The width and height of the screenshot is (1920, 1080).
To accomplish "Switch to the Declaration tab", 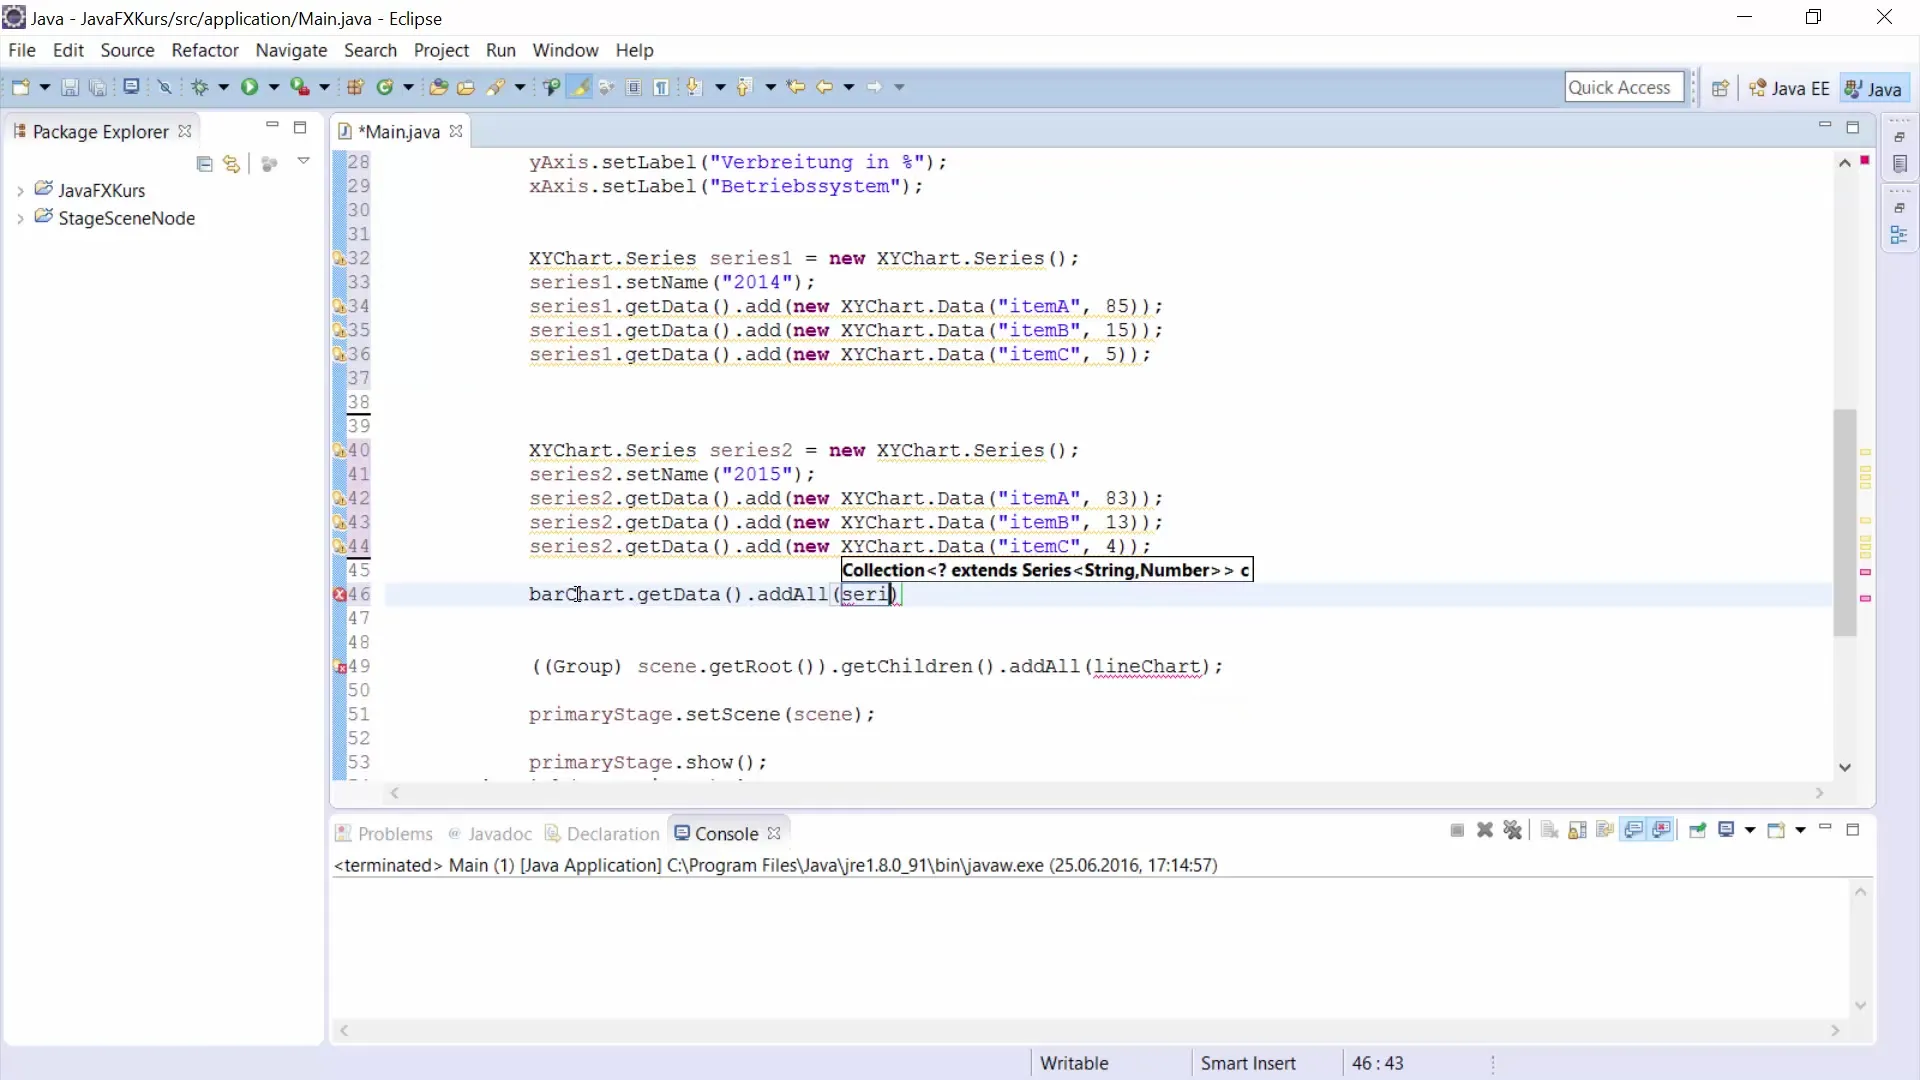I will [x=602, y=833].
